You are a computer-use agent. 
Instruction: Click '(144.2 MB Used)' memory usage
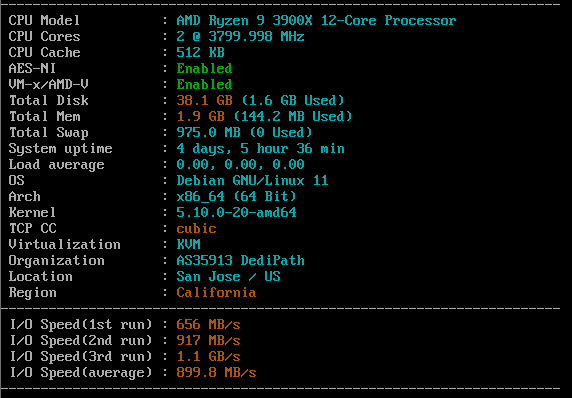pos(293,116)
